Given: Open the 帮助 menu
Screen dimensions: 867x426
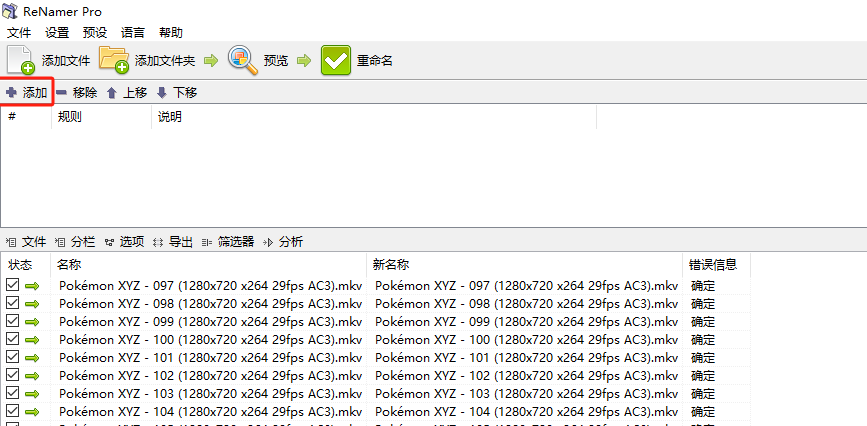Looking at the screenshot, I should 171,33.
